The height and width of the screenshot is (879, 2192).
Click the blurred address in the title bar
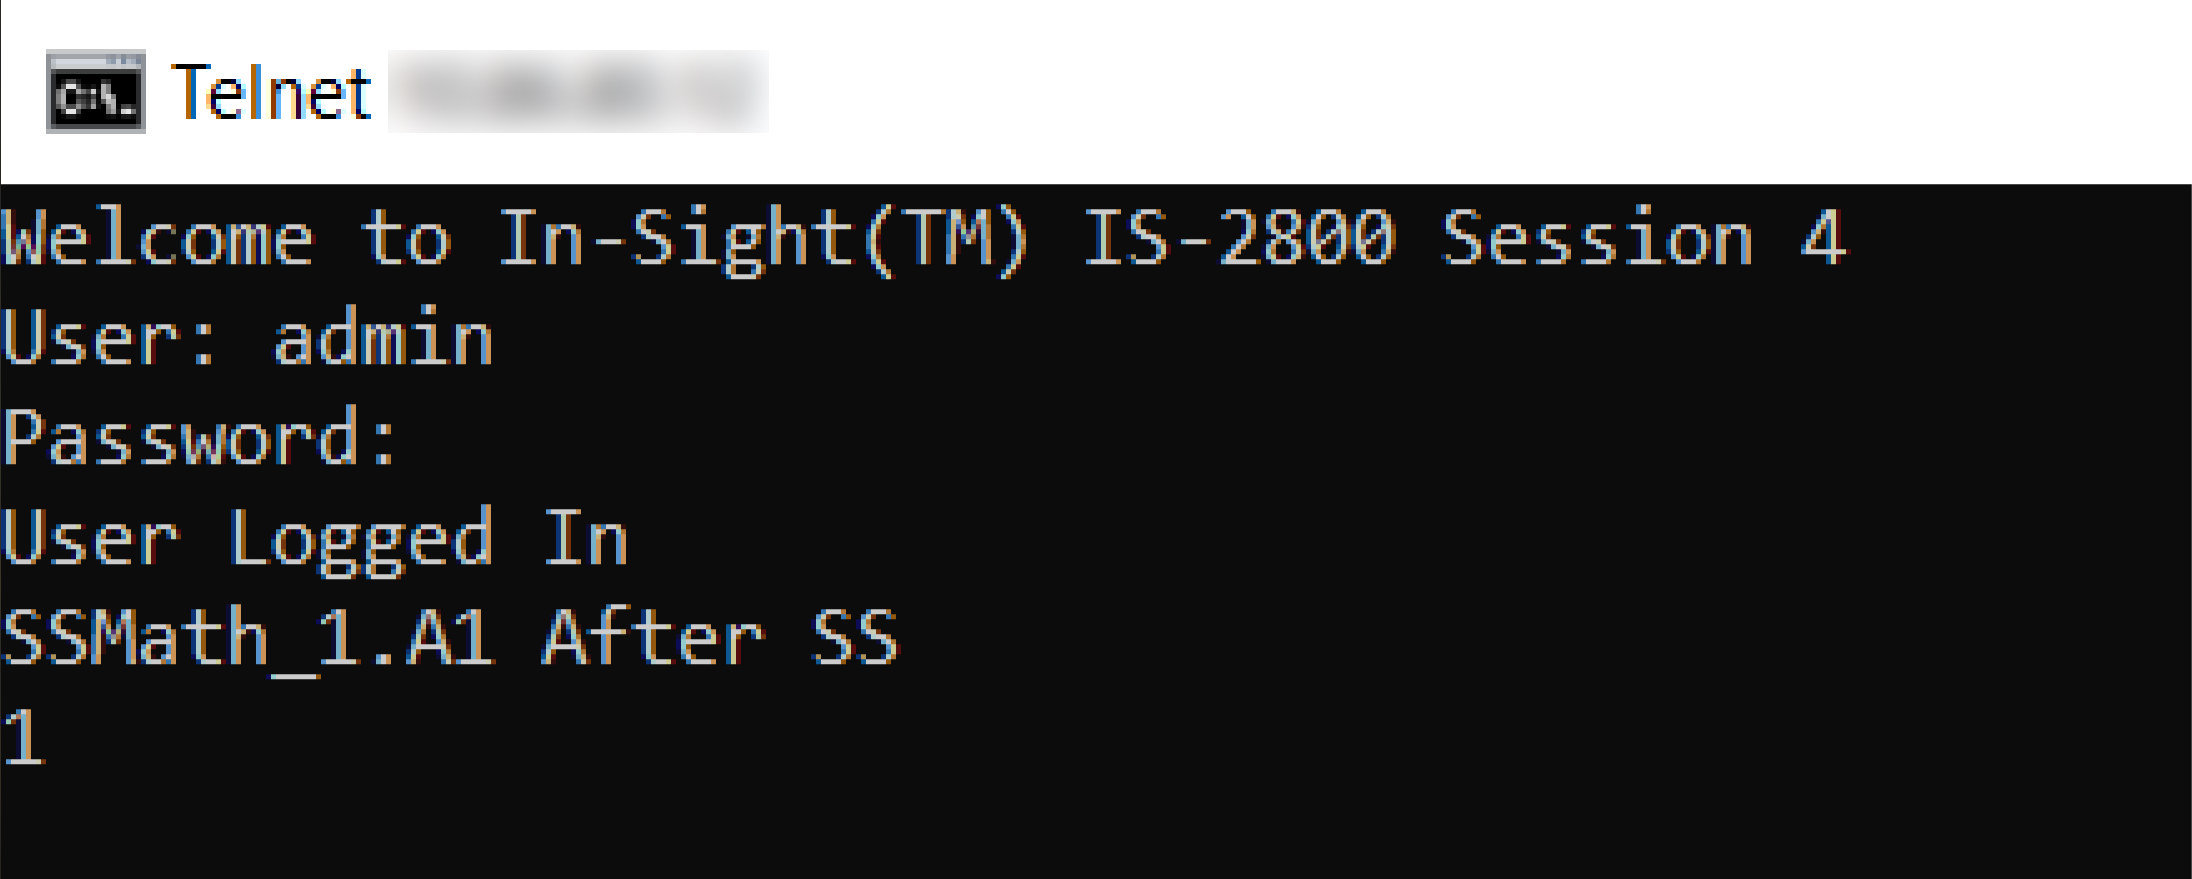(577, 92)
